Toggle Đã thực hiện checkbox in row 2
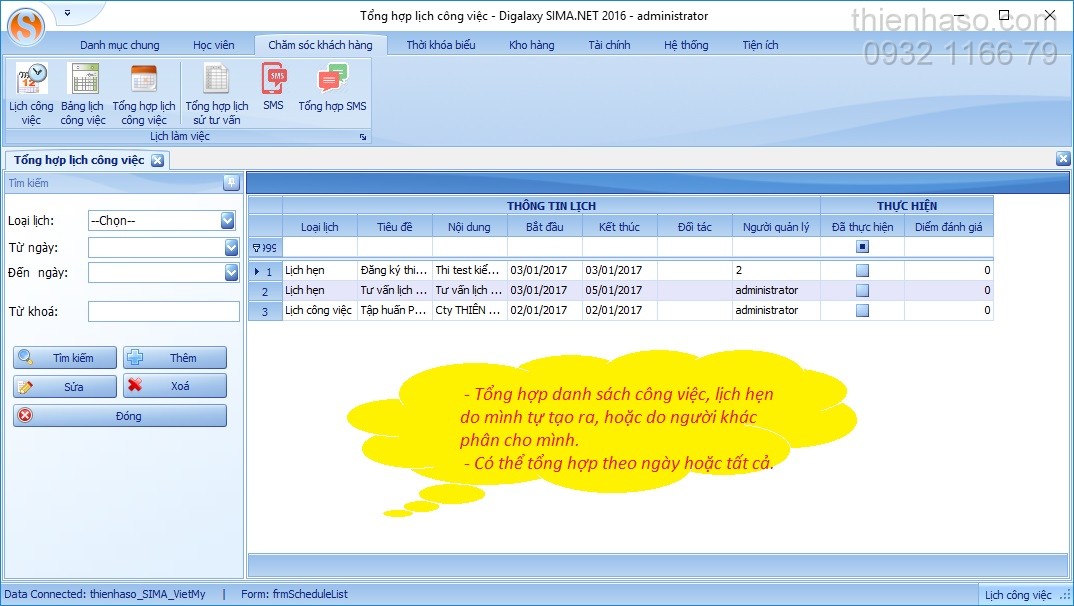Image resolution: width=1074 pixels, height=606 pixels. click(862, 290)
